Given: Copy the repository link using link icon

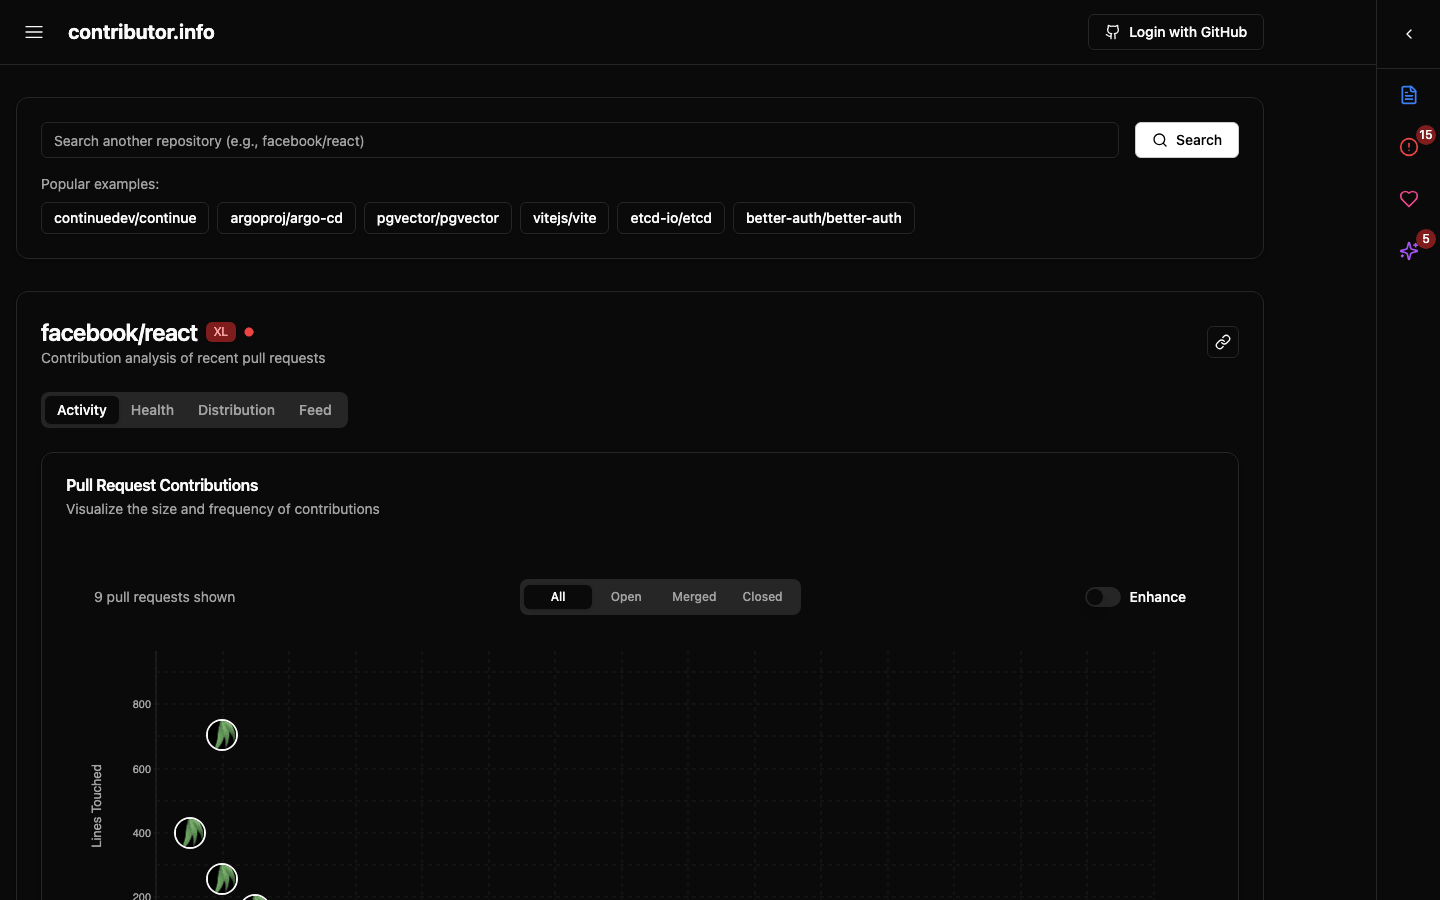Looking at the screenshot, I should (1222, 342).
